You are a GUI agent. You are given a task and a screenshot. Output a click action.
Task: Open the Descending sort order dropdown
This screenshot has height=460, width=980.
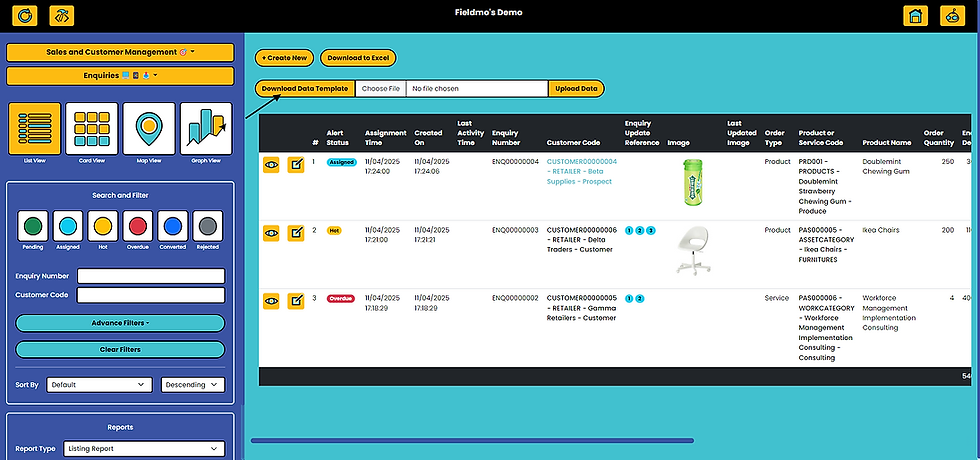[x=193, y=385]
